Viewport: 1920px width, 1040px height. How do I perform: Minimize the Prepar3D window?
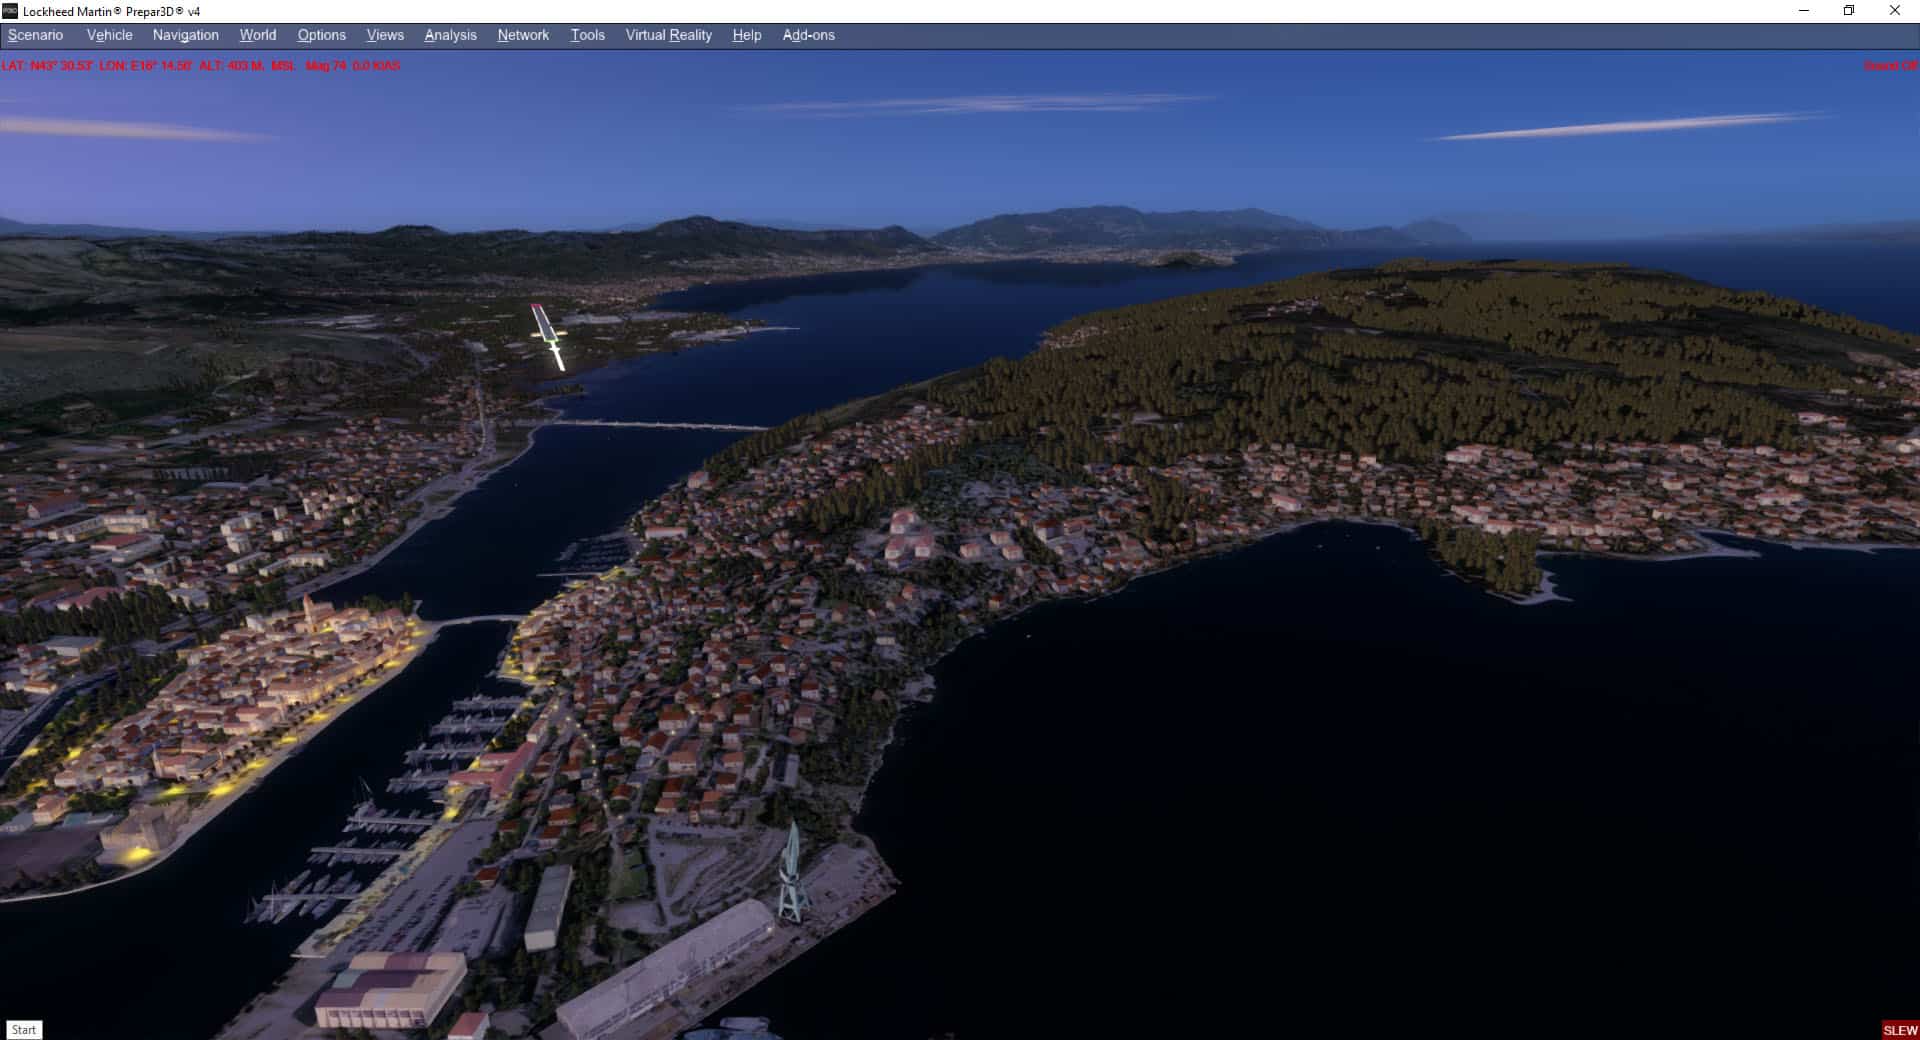pyautogui.click(x=1804, y=11)
